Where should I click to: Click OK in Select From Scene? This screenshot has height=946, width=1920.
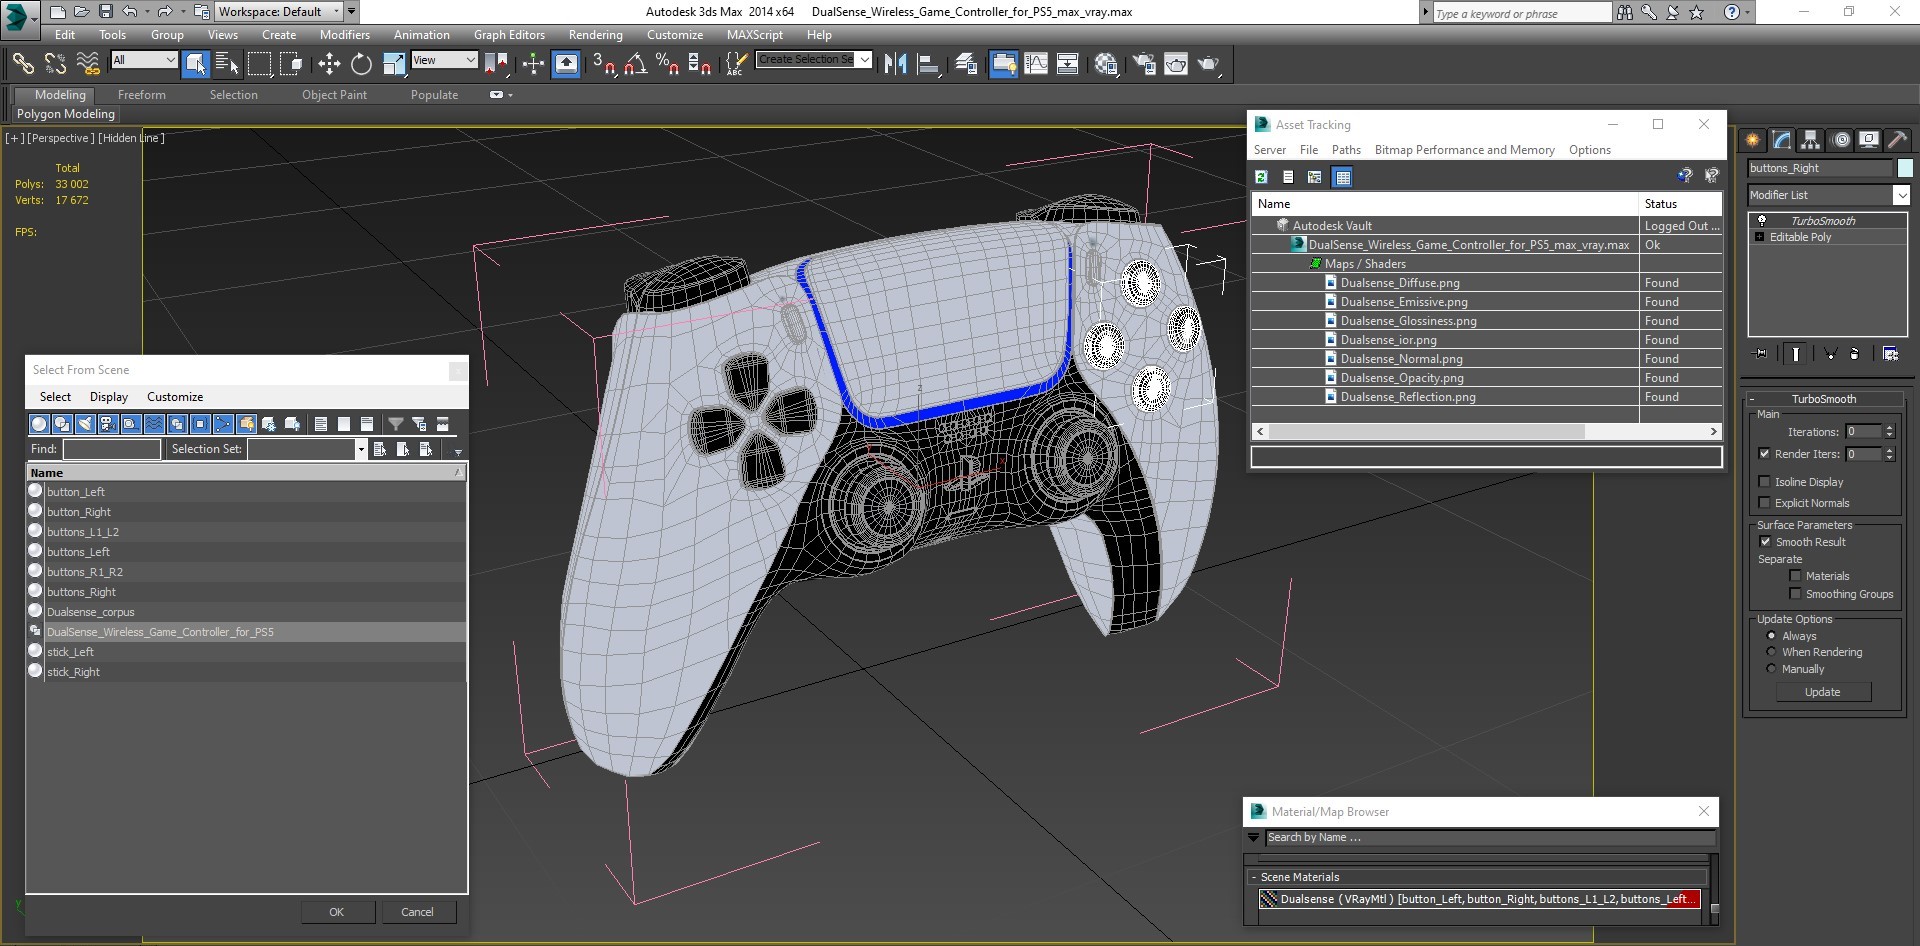[337, 912]
